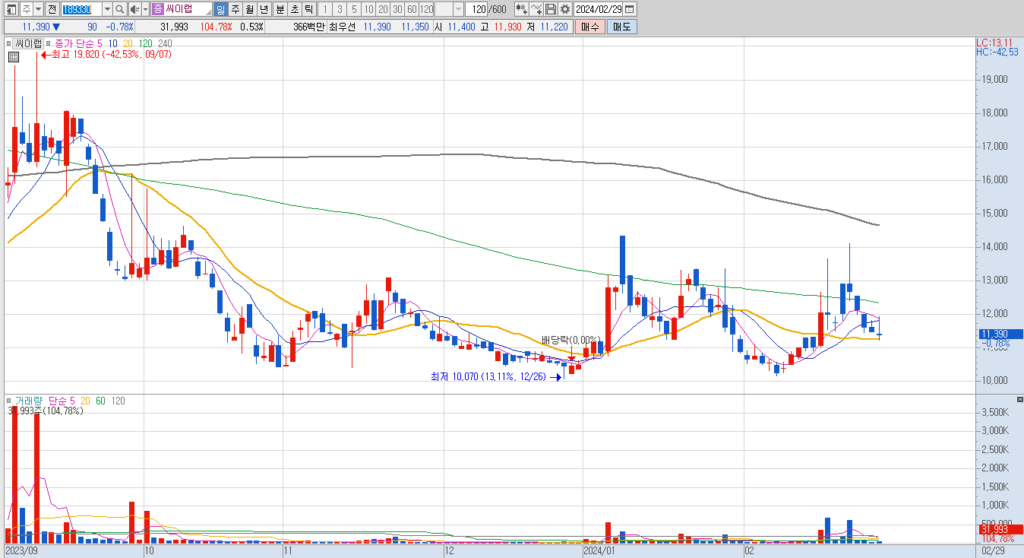Image resolution: width=1024 pixels, height=558 pixels.
Task: Toggle the 분 minute chart button
Action: pos(280,9)
